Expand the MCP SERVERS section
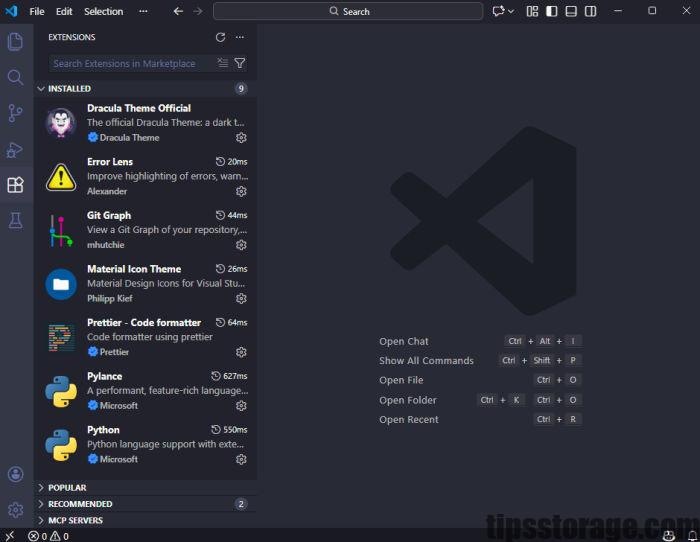Image resolution: width=700 pixels, height=542 pixels. [145, 520]
